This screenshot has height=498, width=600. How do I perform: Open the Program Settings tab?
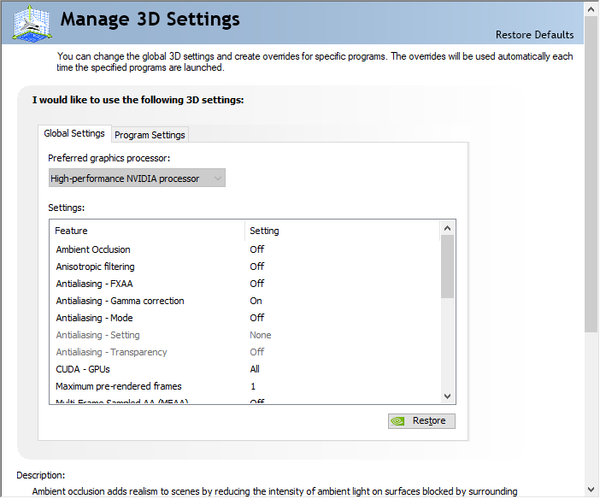(x=150, y=135)
